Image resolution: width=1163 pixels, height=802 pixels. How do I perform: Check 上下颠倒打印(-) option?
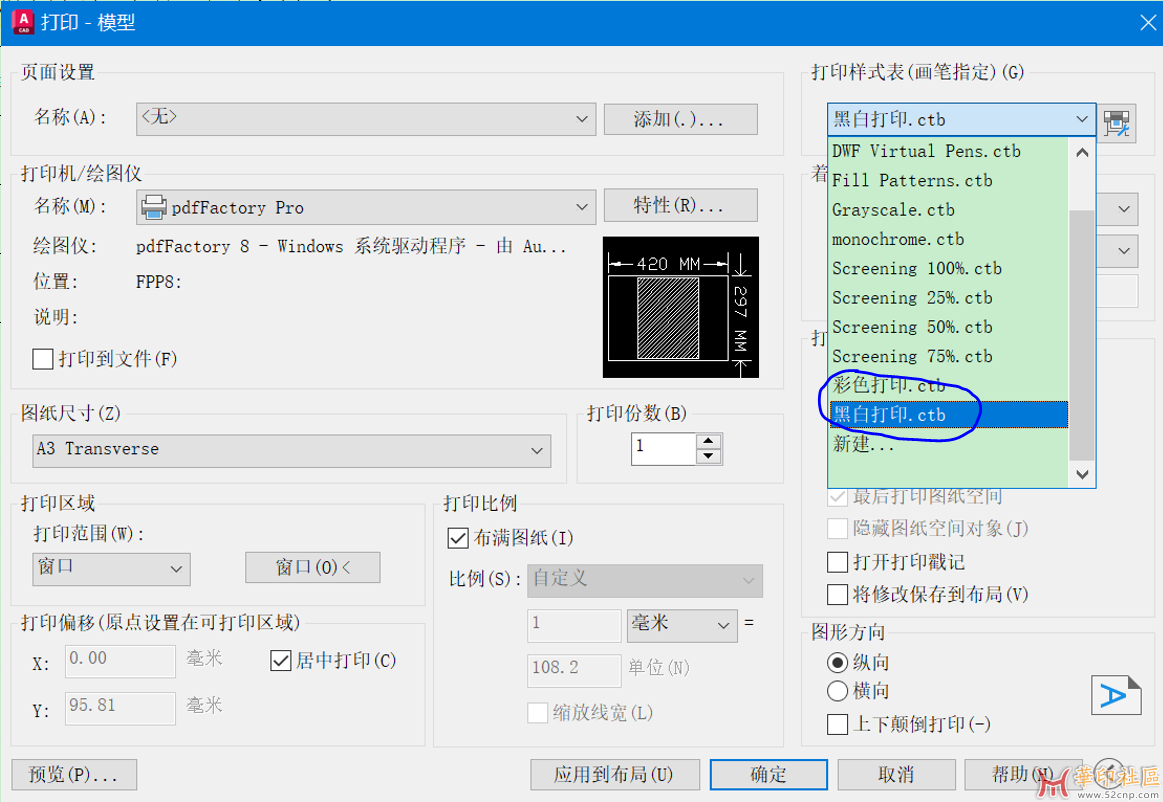(x=837, y=724)
